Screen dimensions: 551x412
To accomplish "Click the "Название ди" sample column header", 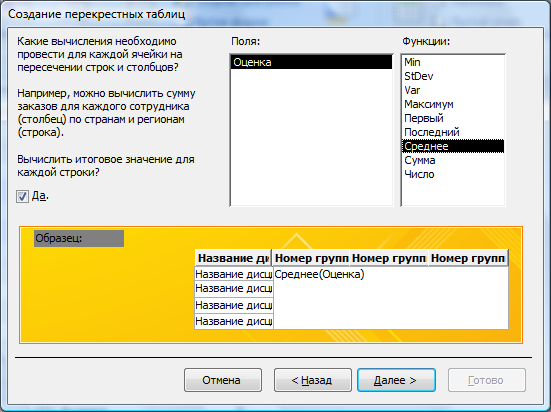I will click(x=233, y=258).
